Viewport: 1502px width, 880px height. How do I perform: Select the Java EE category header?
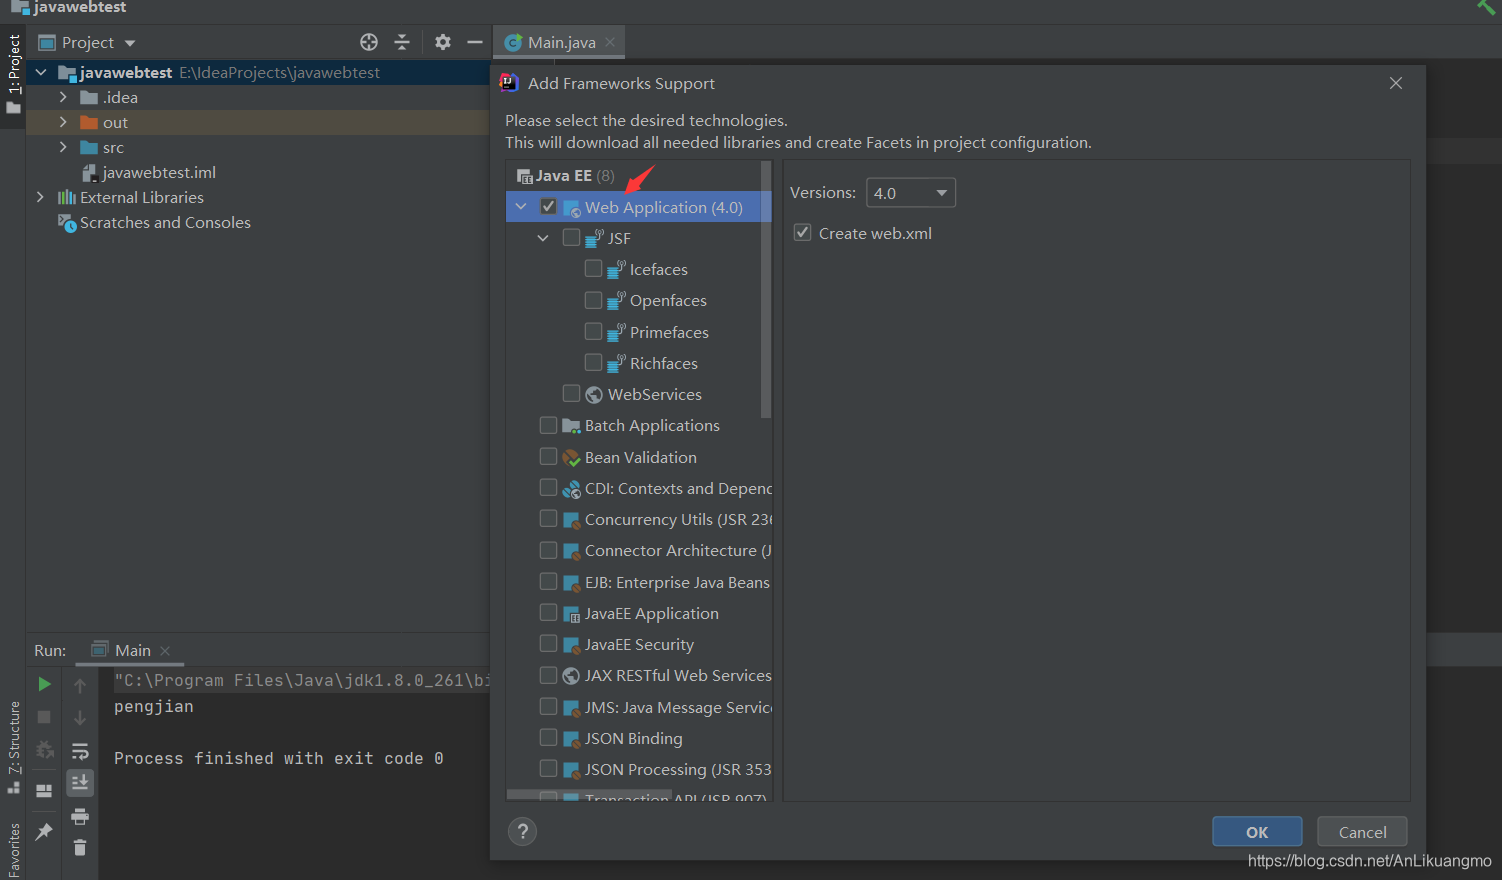coord(565,175)
